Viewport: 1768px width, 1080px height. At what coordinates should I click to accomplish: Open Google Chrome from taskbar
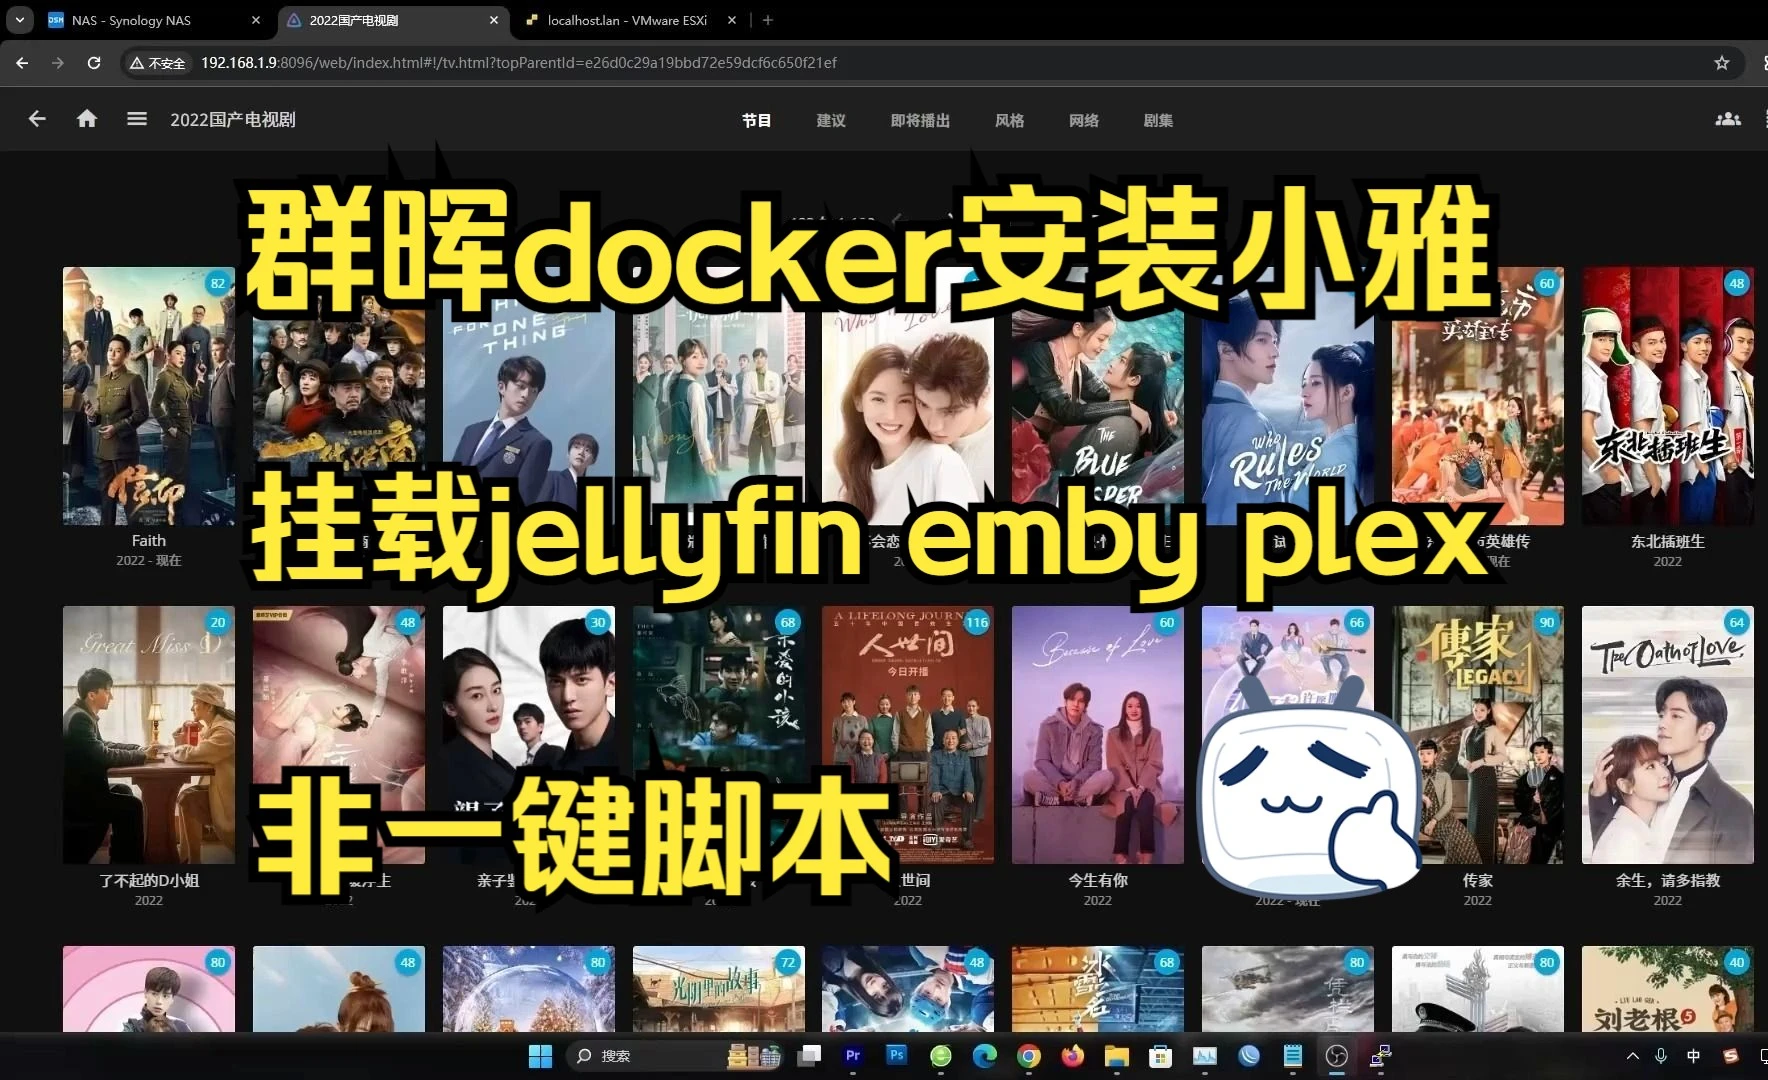(1029, 1056)
